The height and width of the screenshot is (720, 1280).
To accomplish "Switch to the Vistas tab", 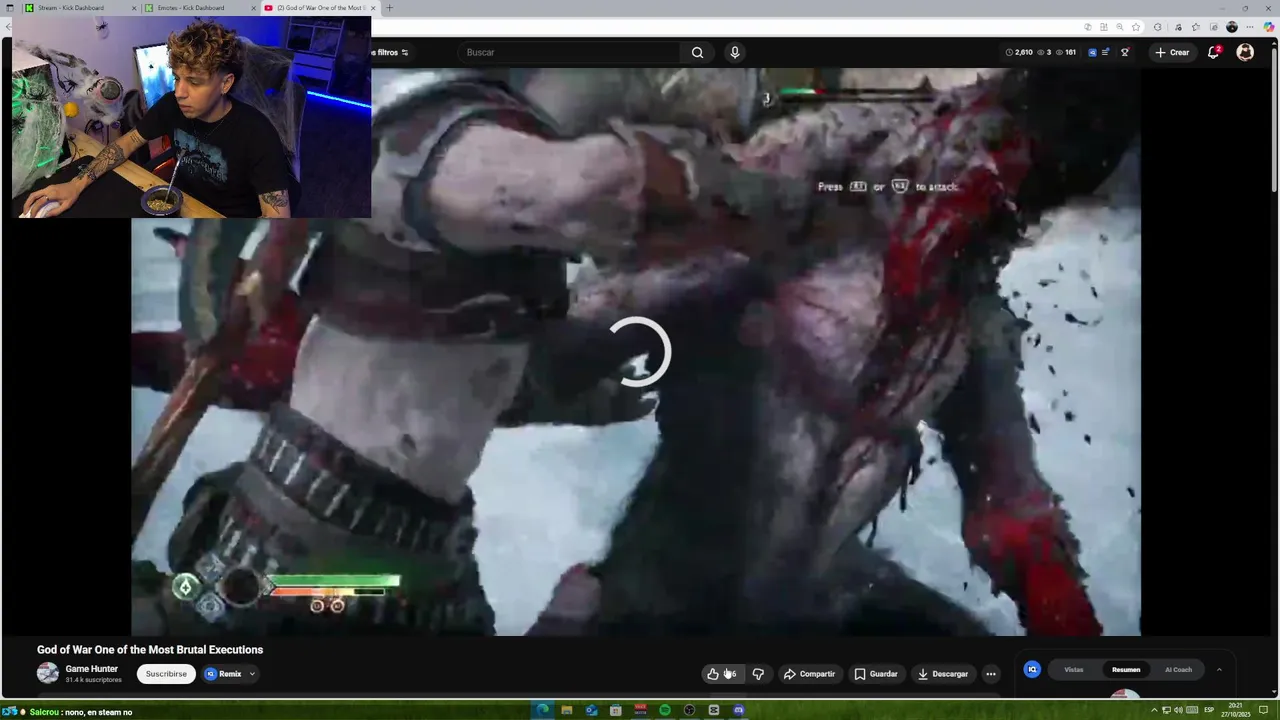I will [x=1073, y=670].
